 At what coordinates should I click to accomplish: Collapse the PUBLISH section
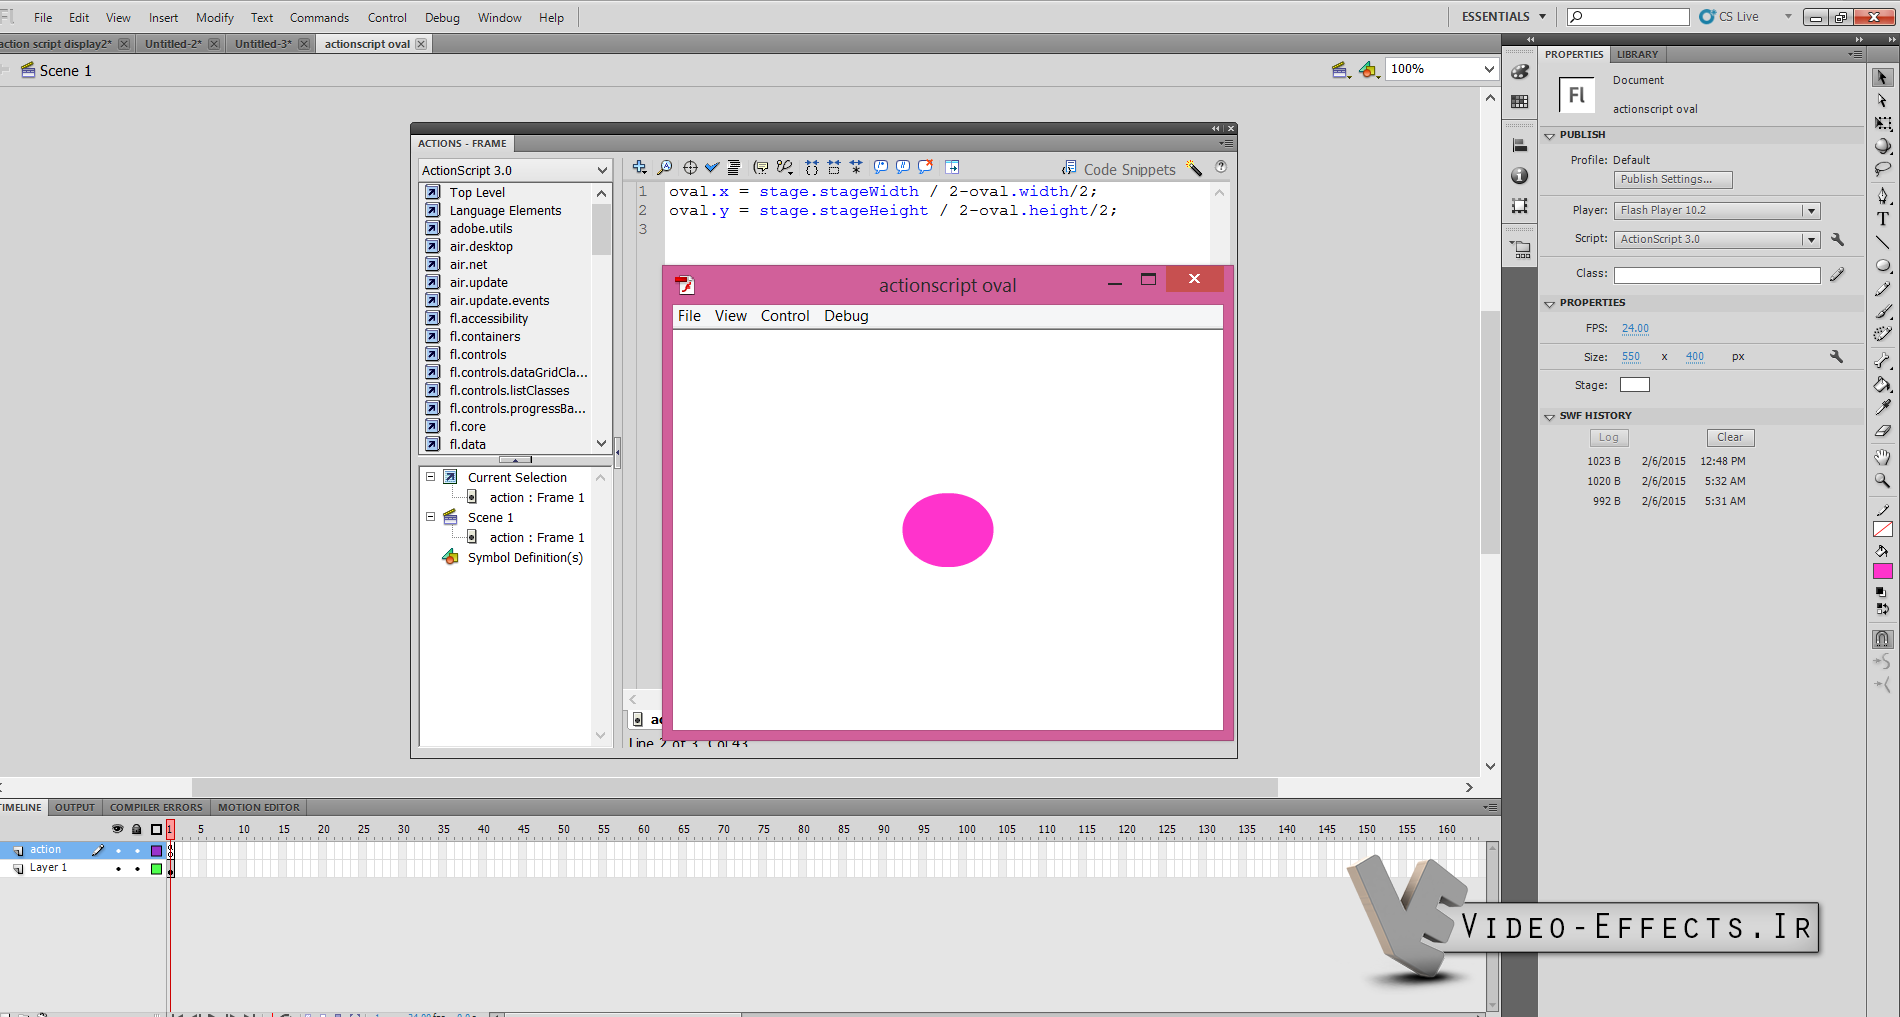(1550, 135)
